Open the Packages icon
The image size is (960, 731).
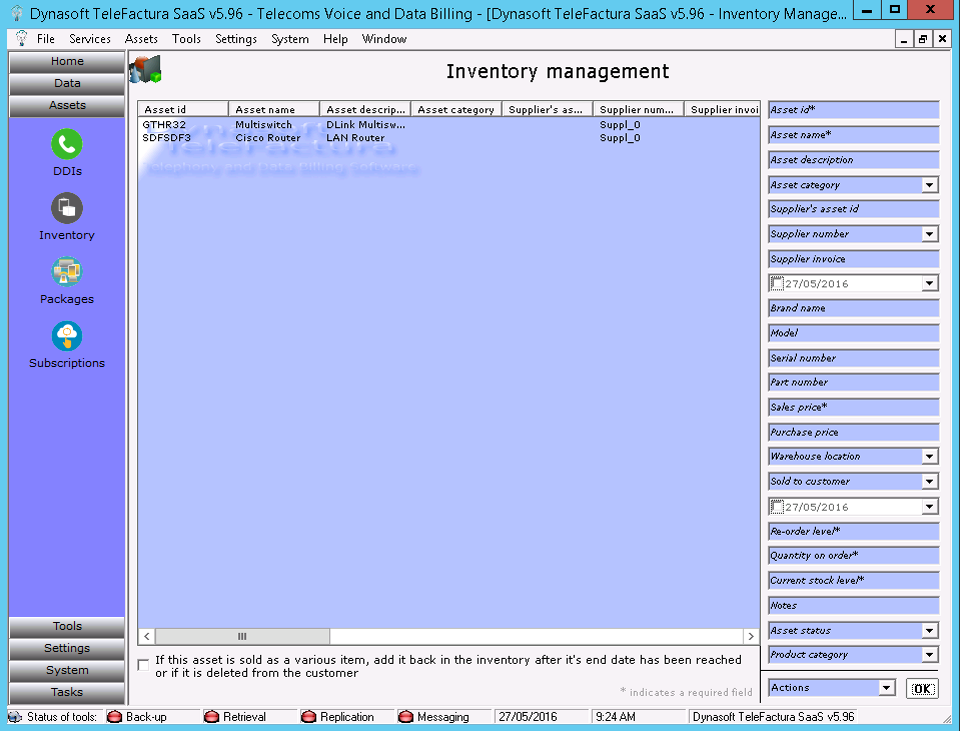[x=67, y=272]
